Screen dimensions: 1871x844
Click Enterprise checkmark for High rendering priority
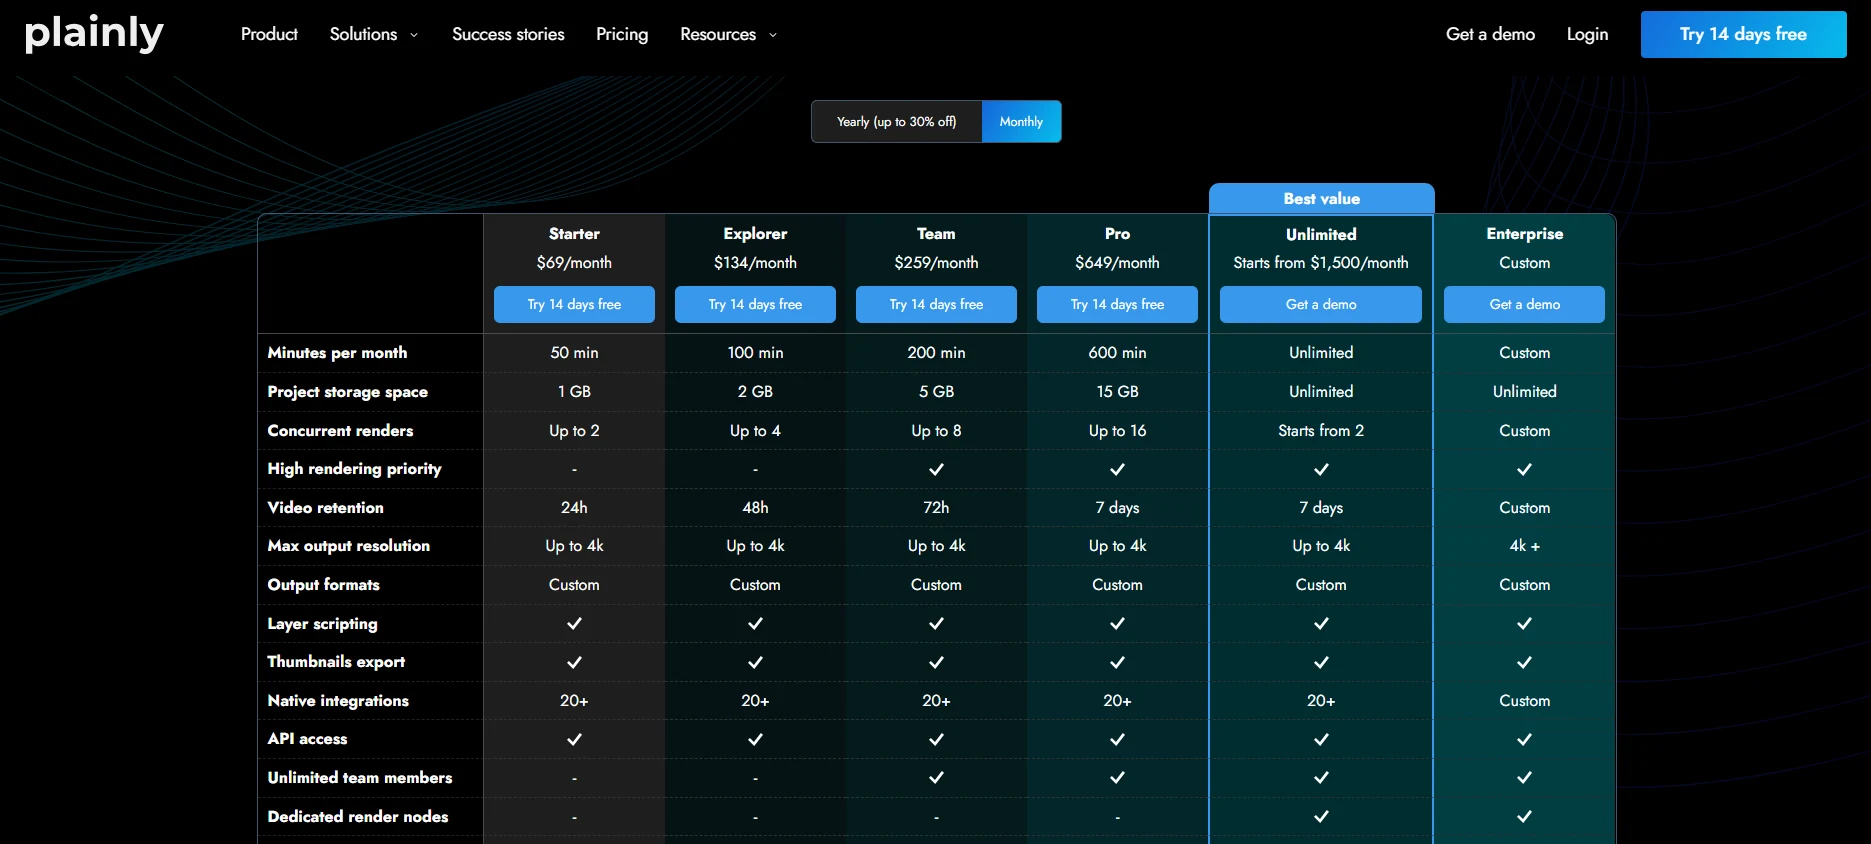click(1524, 469)
